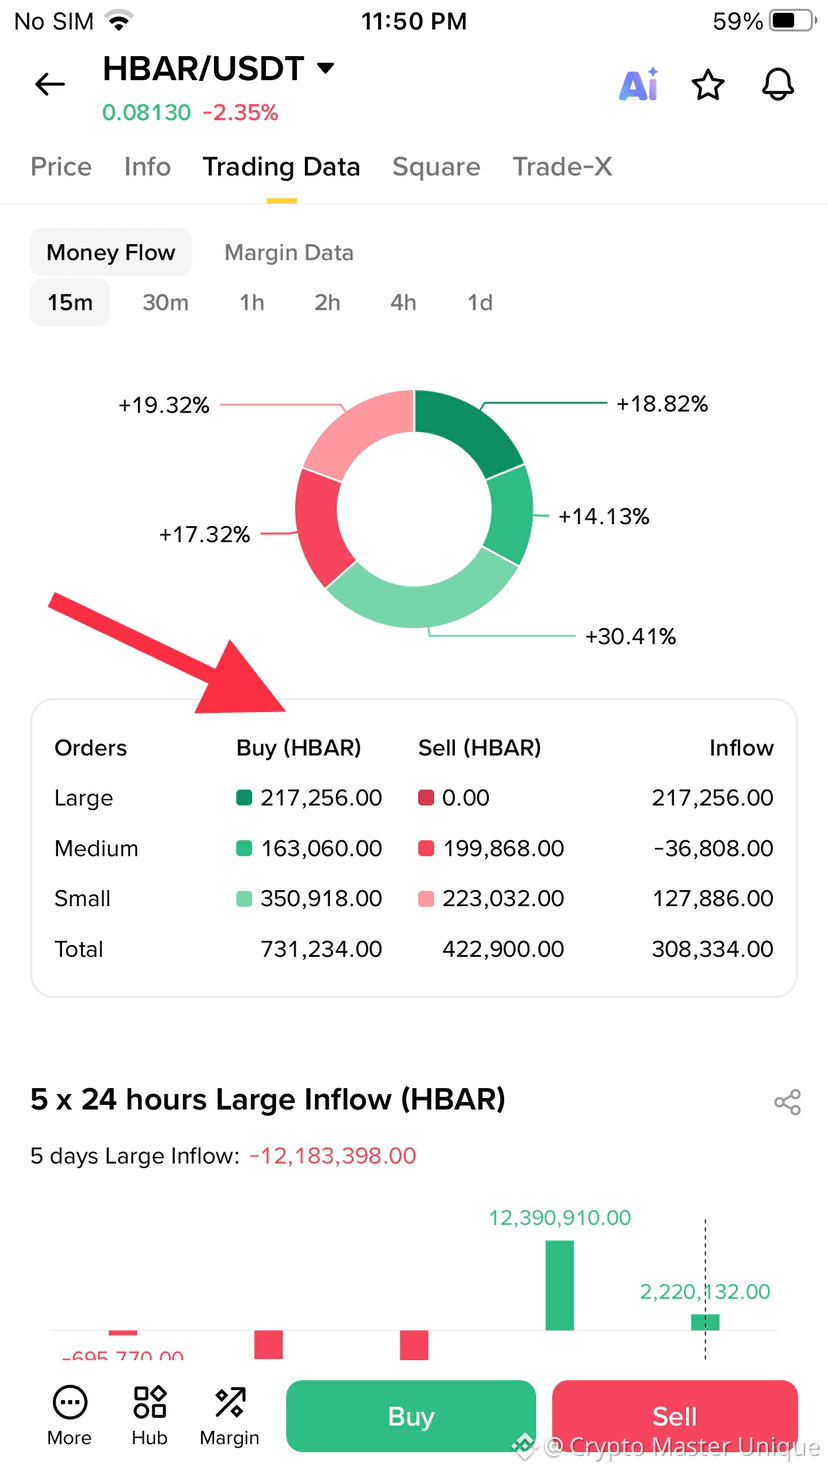Tap the Total sell value 422,900.00
Viewport: 828px width, 1472px height.
tap(503, 949)
